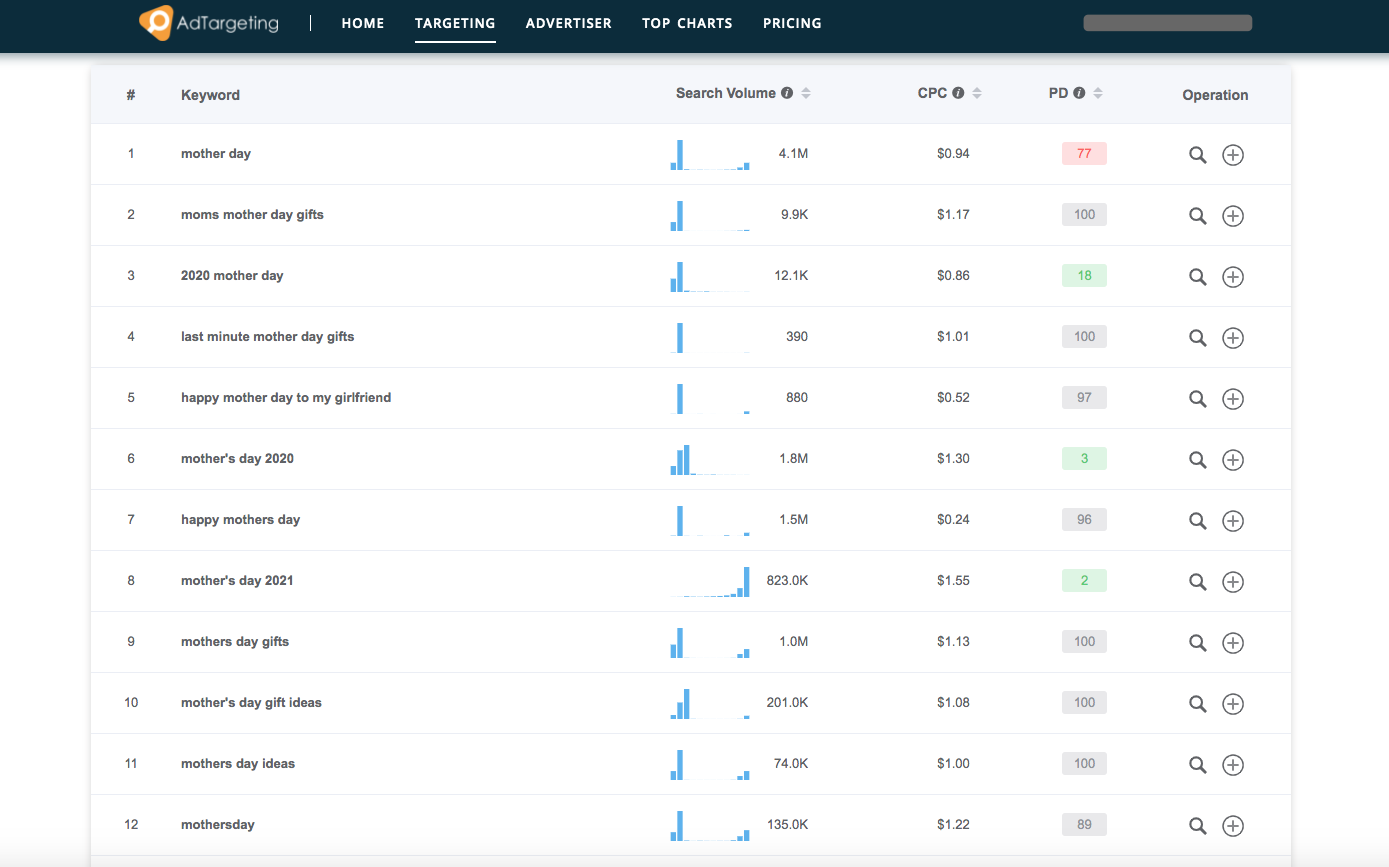Open the PRICING link

[792, 23]
